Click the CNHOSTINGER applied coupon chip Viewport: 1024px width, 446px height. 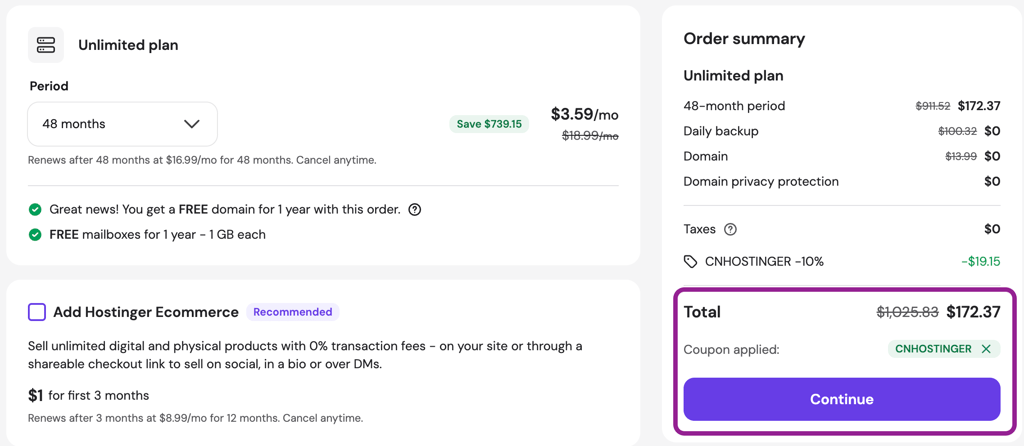[944, 349]
